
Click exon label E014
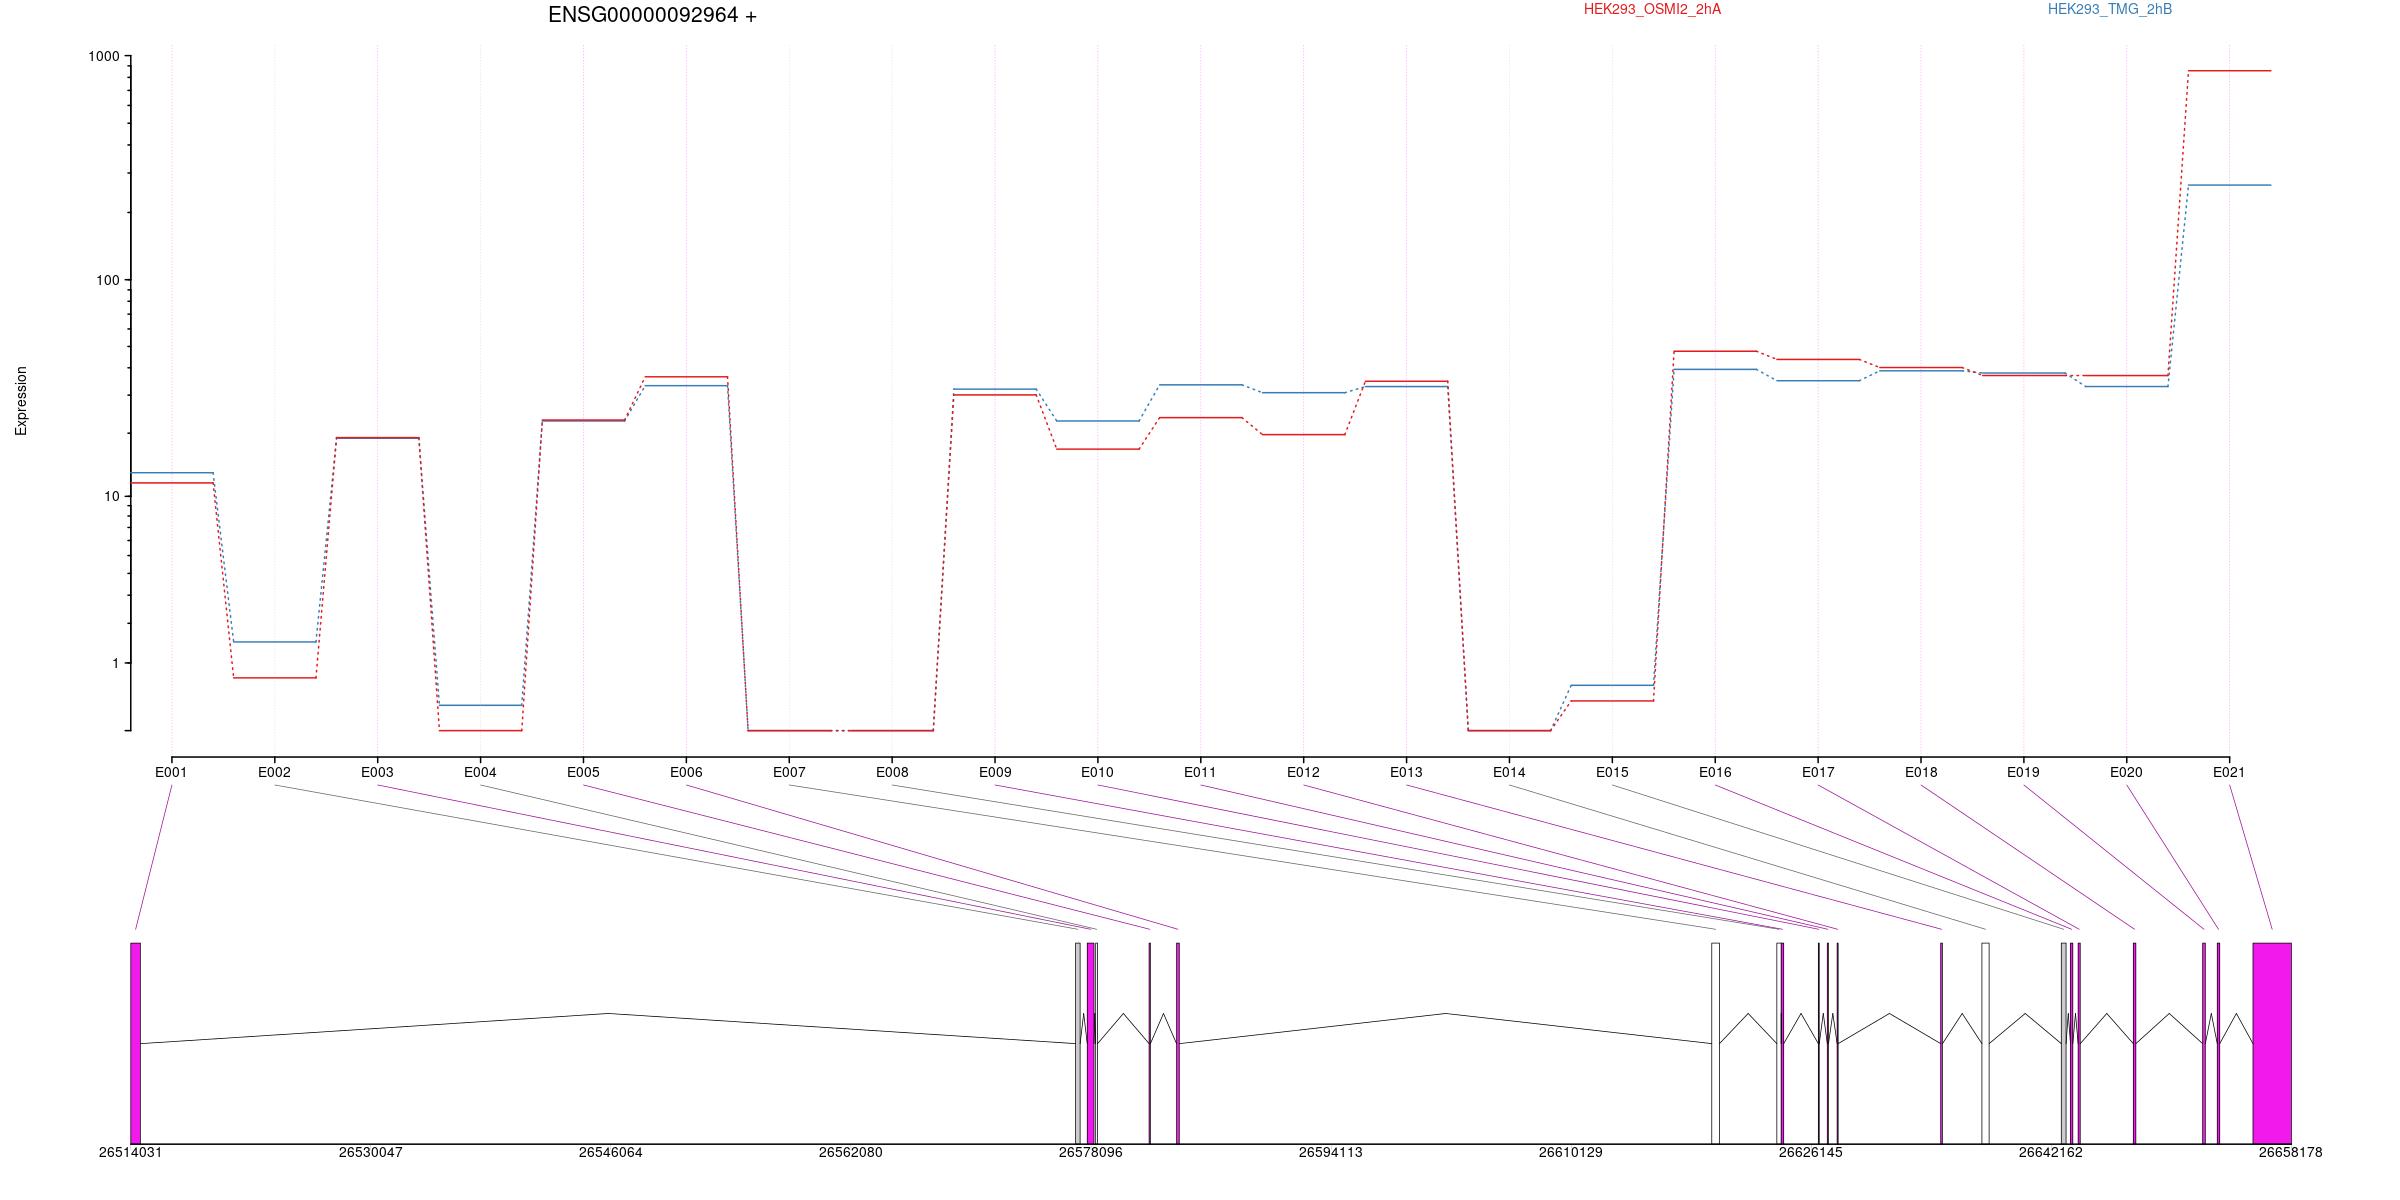[x=1509, y=772]
